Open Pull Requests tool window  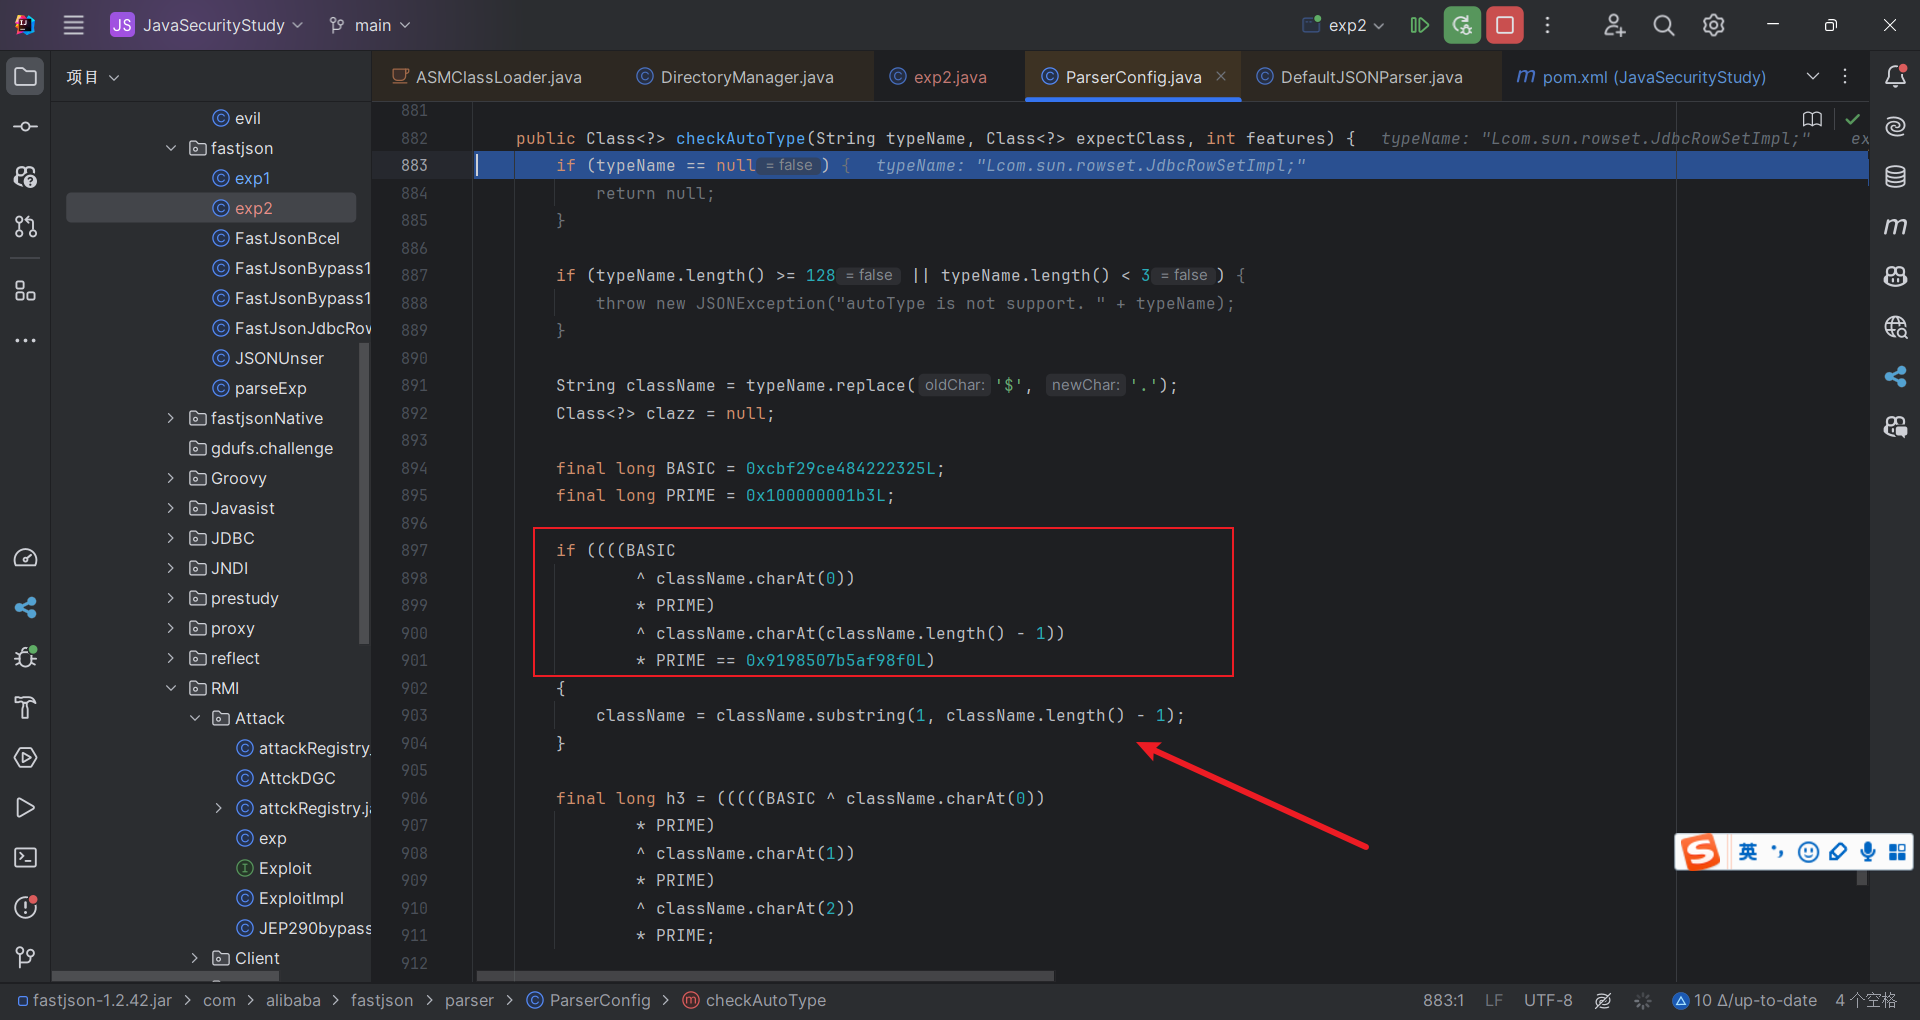[x=26, y=227]
